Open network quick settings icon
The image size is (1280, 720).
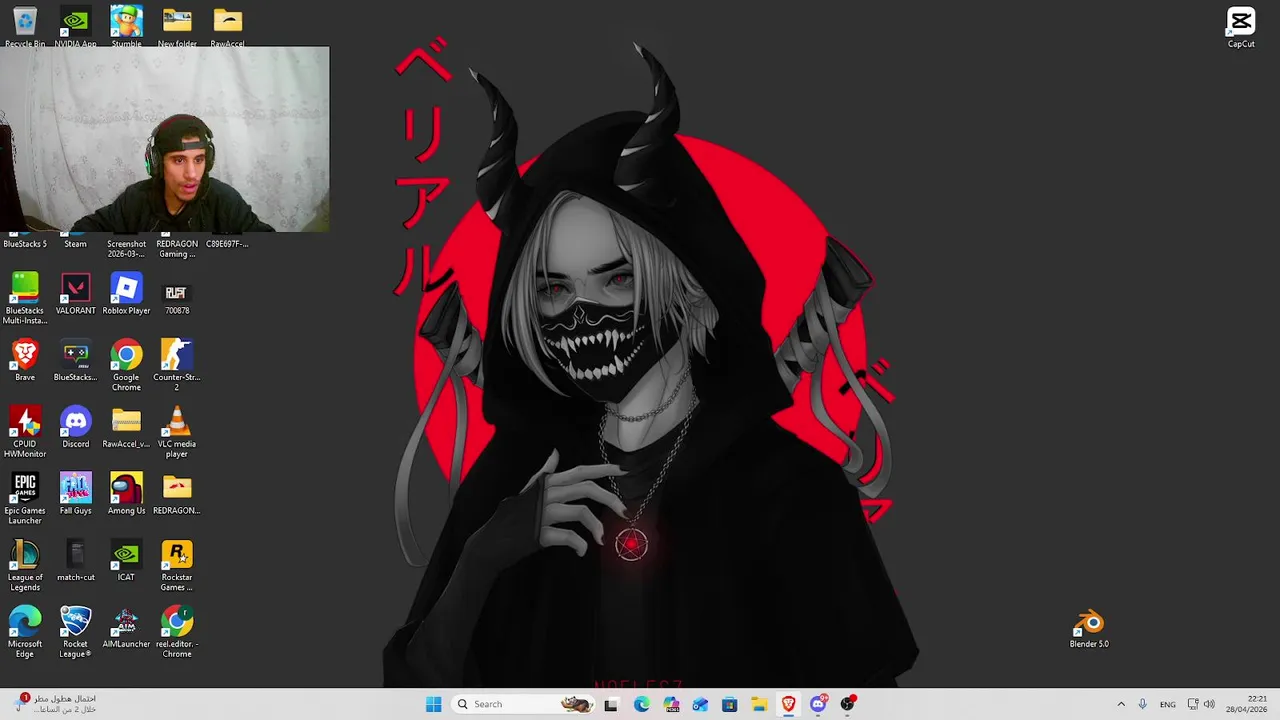click(x=1193, y=704)
